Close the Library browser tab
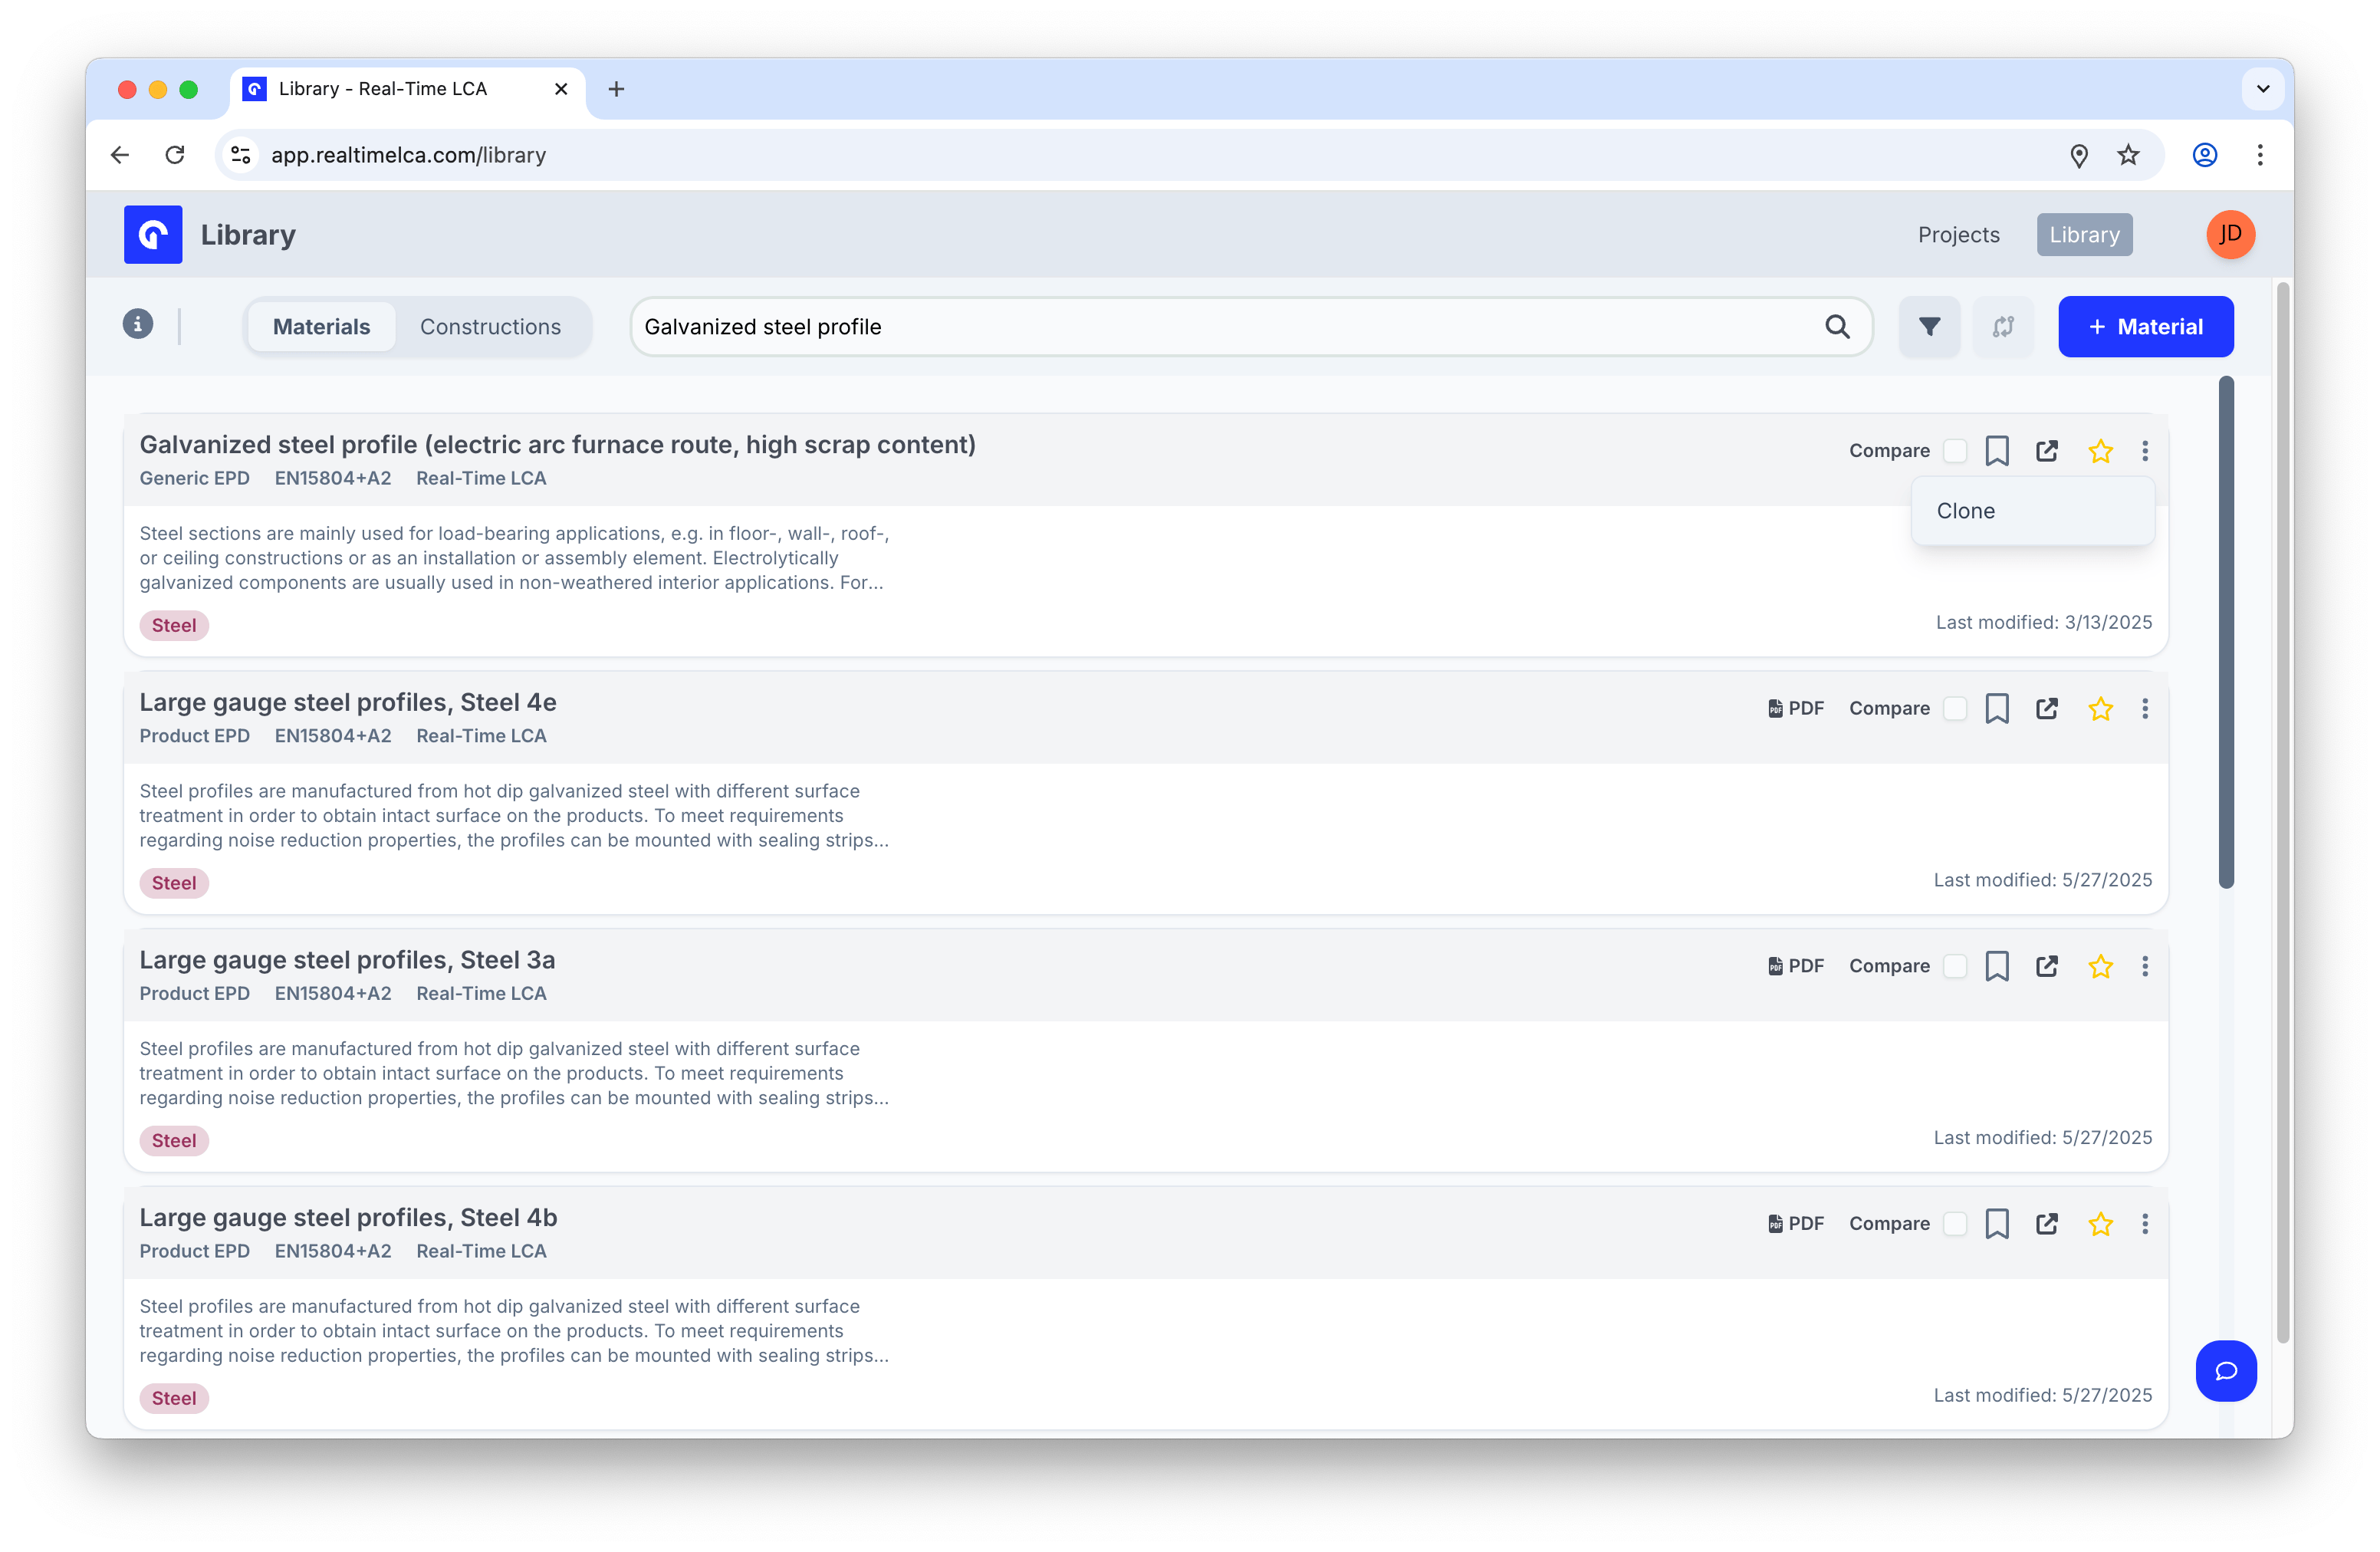The image size is (2380, 1552). (x=561, y=89)
